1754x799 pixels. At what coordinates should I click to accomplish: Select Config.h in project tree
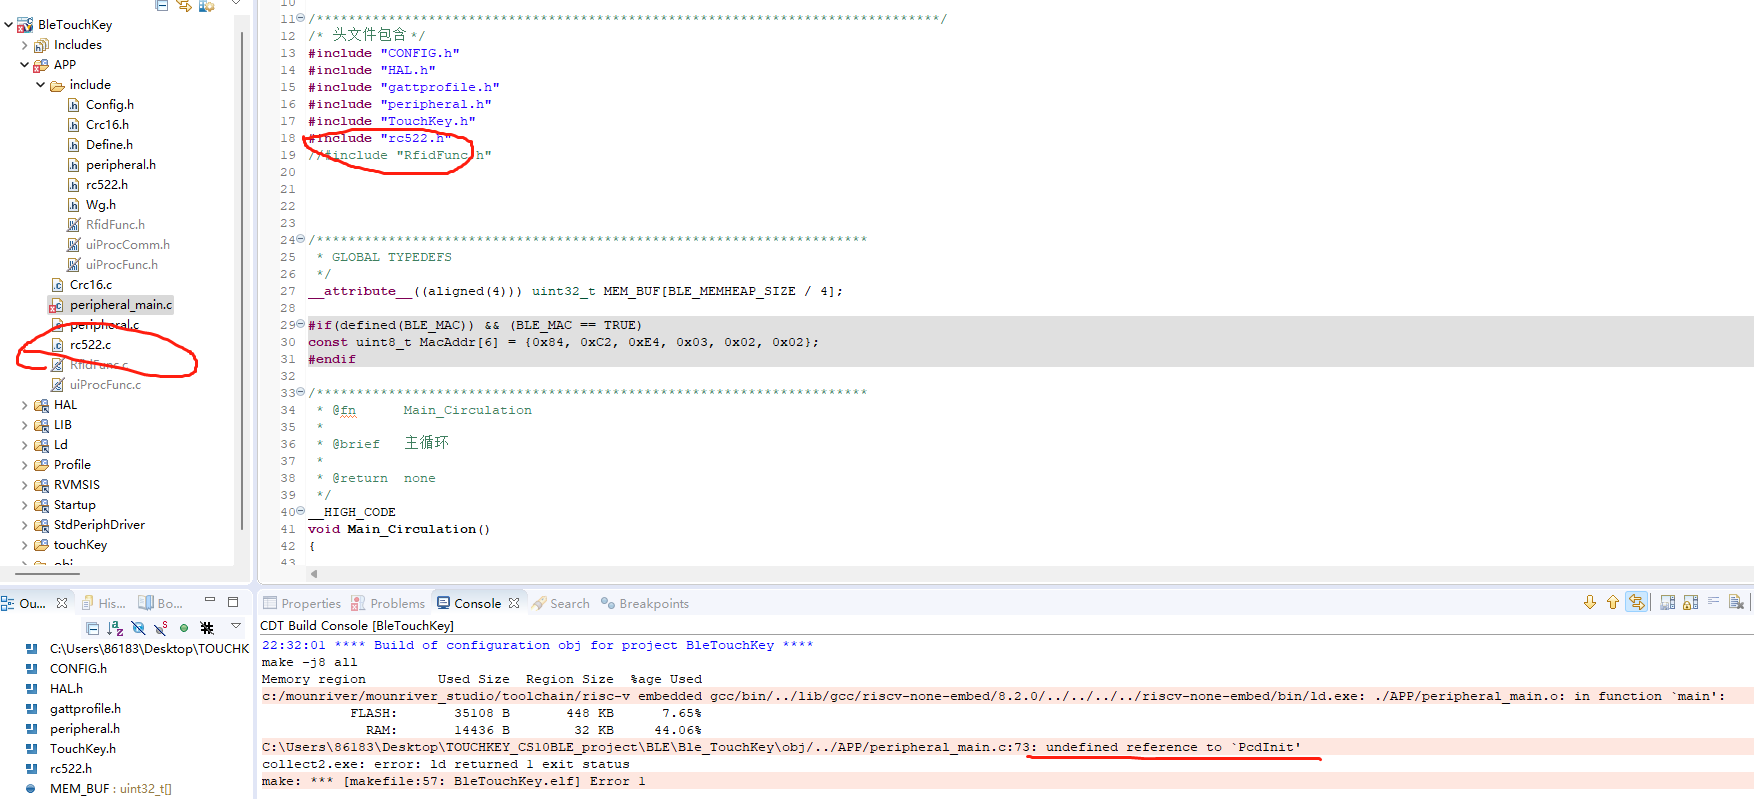coord(100,104)
